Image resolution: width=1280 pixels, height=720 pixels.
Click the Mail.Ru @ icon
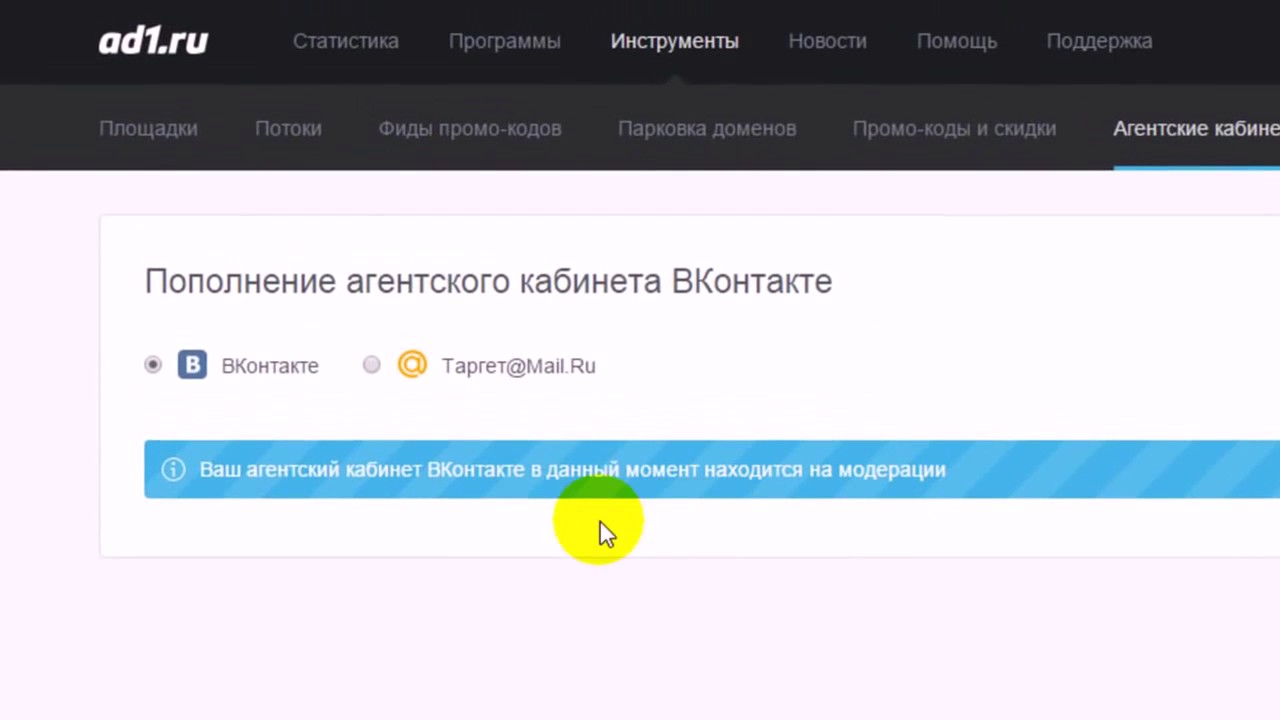point(412,364)
